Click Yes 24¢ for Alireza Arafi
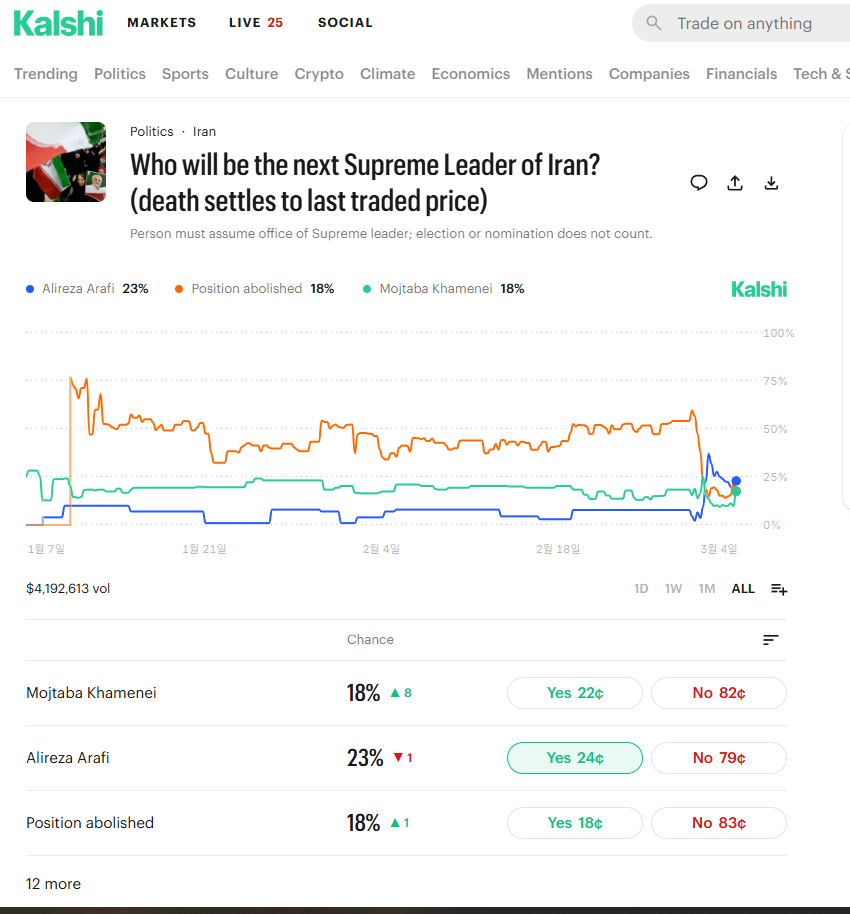This screenshot has height=914, width=850. coord(575,758)
